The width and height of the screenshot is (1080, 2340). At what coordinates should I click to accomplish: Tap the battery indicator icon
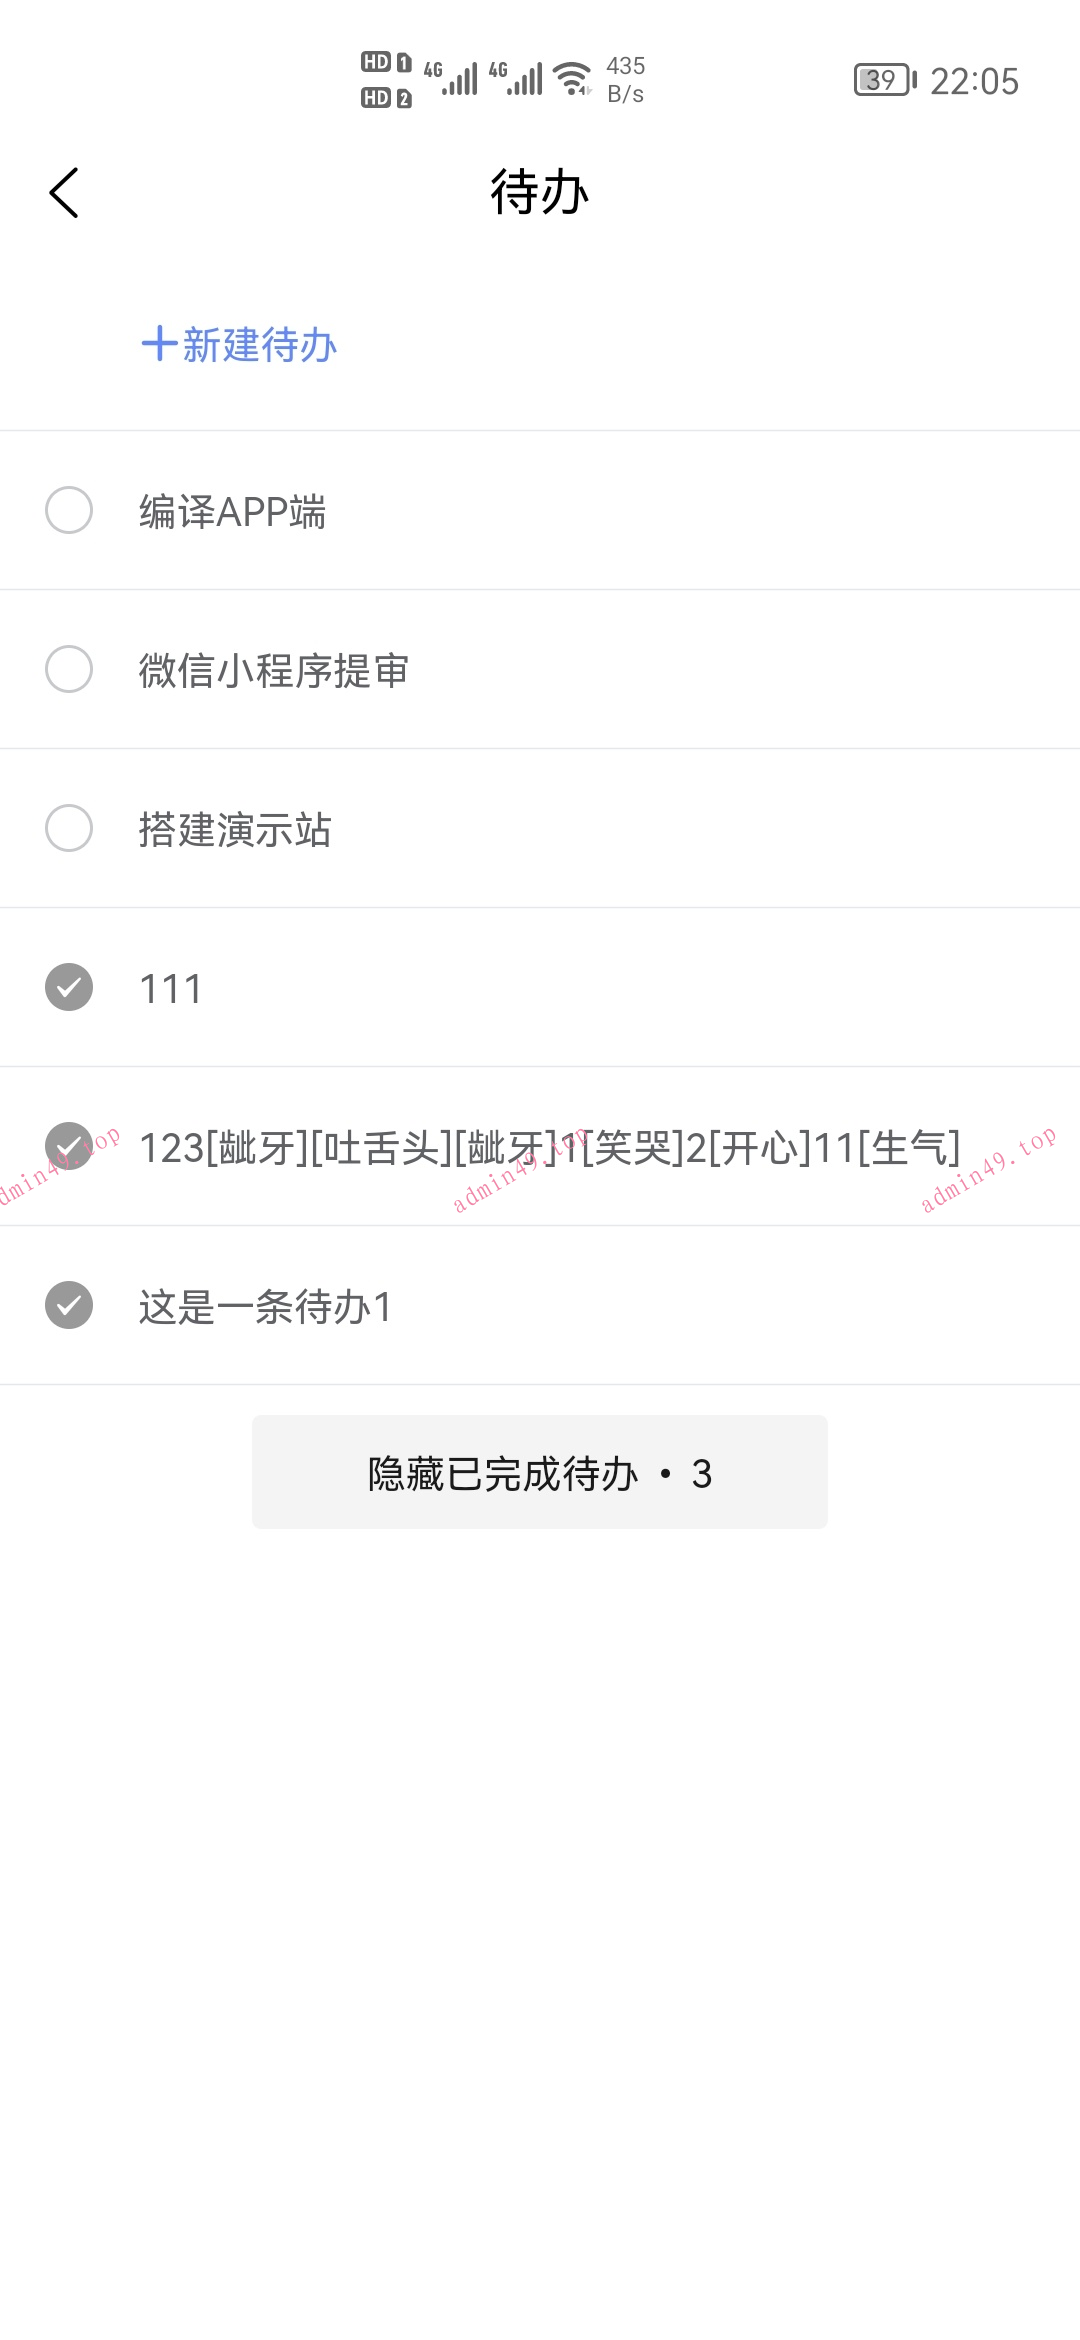885,80
